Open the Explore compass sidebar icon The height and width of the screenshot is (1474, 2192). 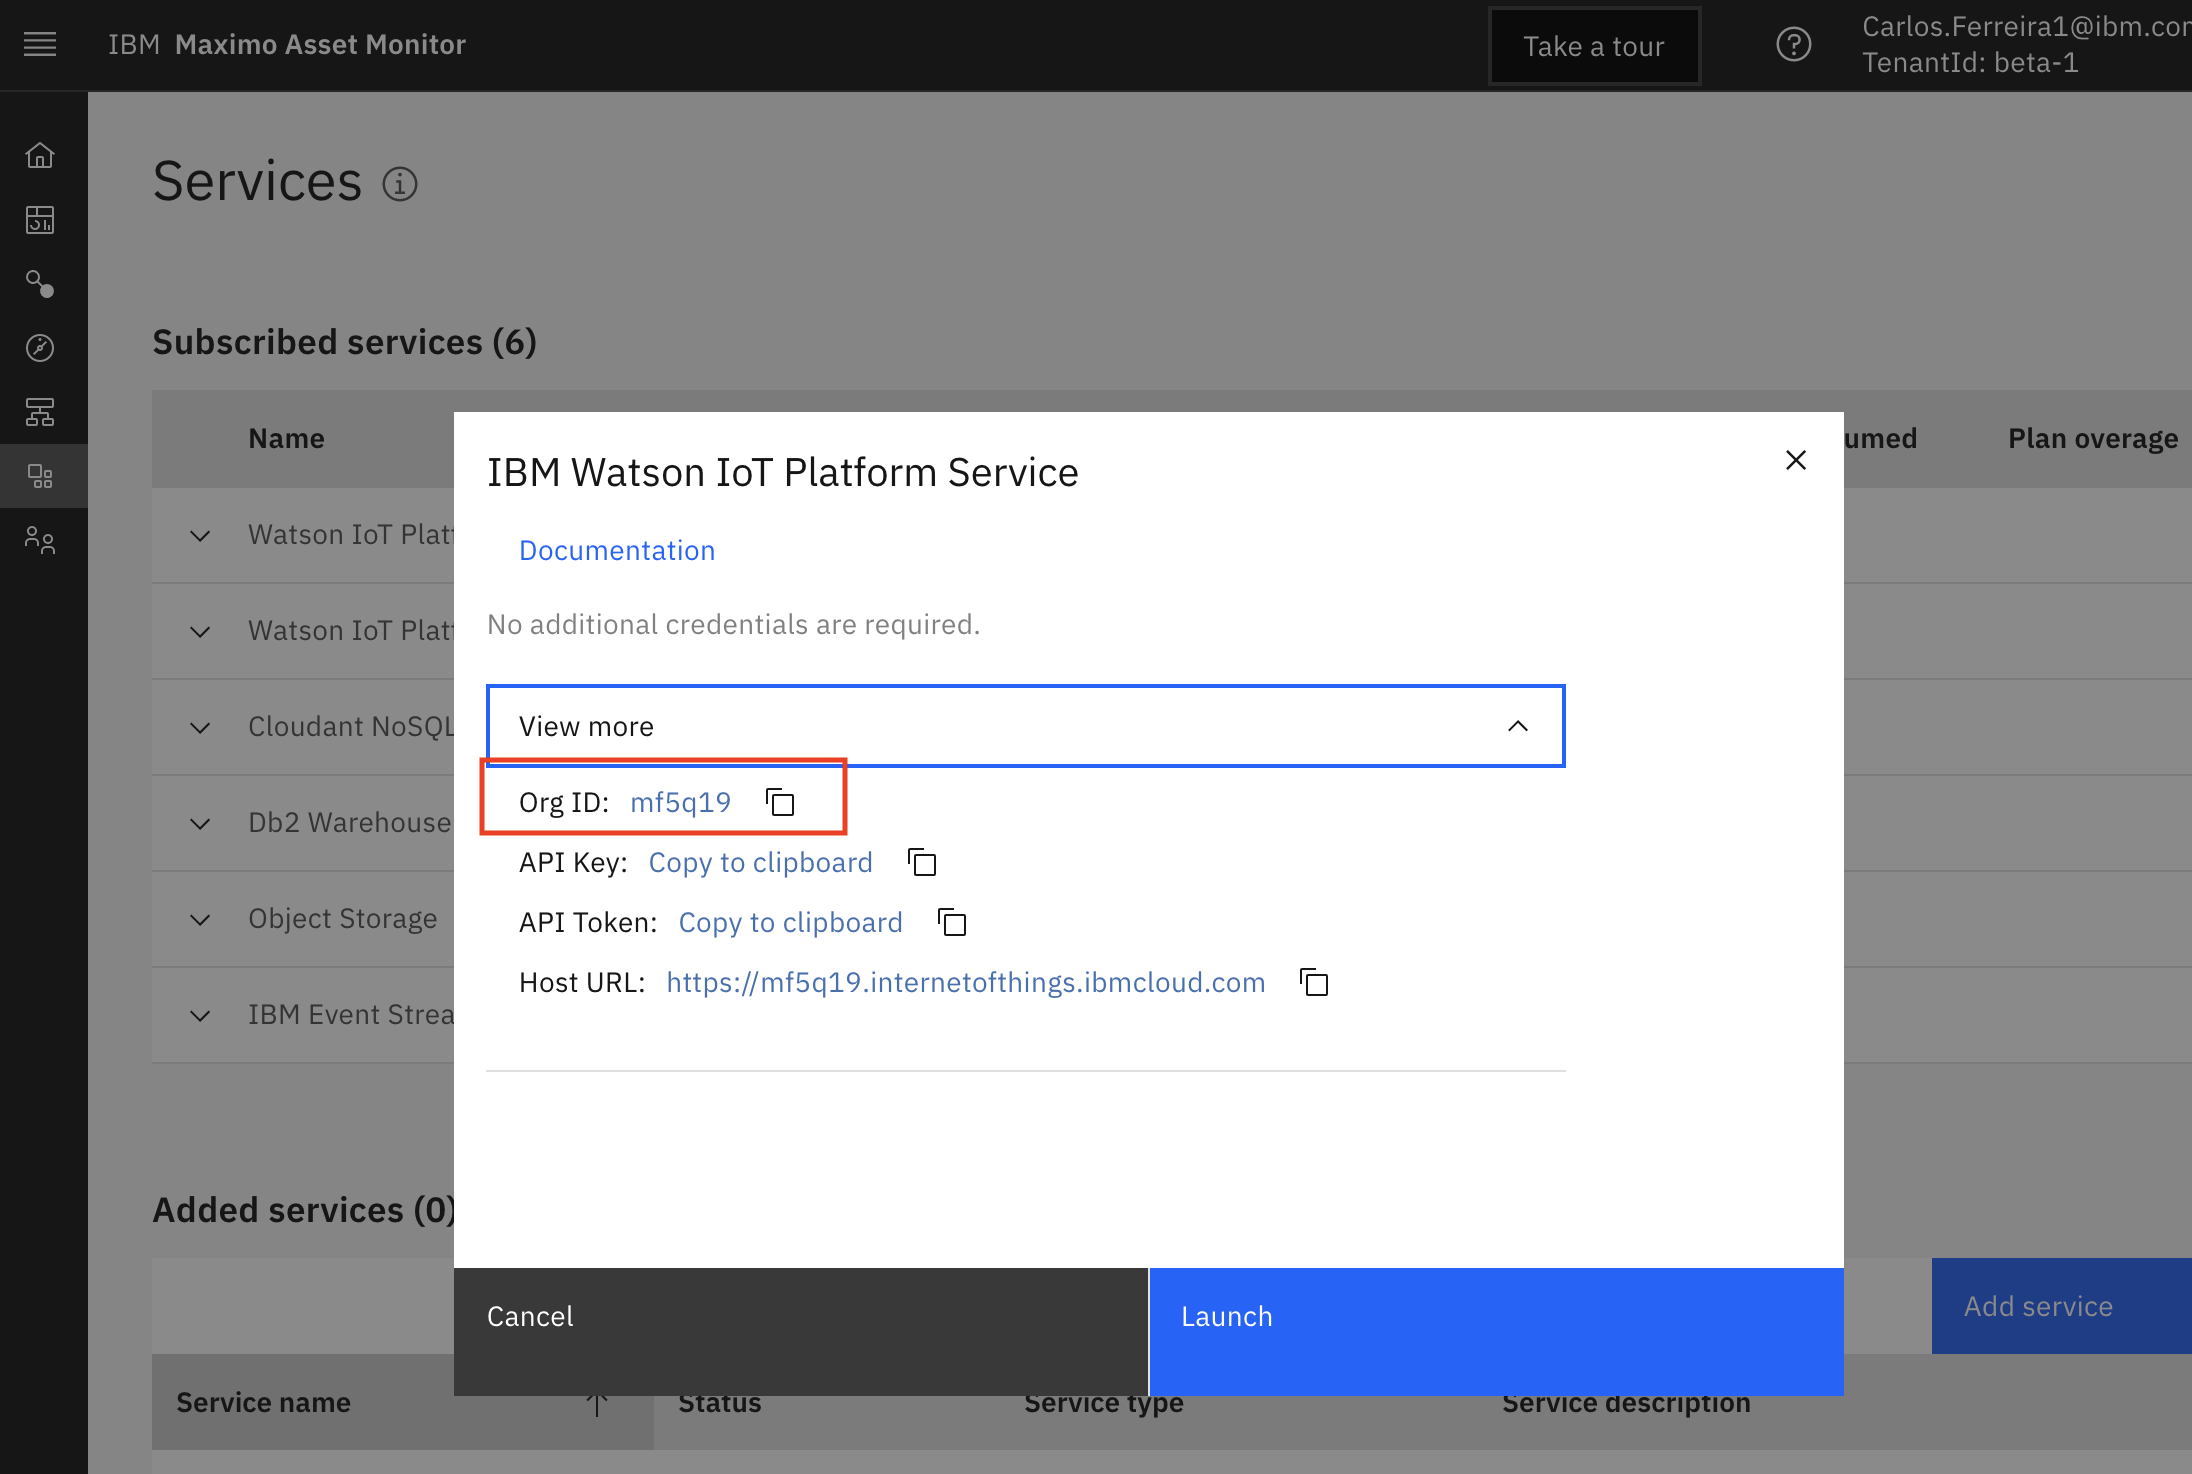[40, 348]
